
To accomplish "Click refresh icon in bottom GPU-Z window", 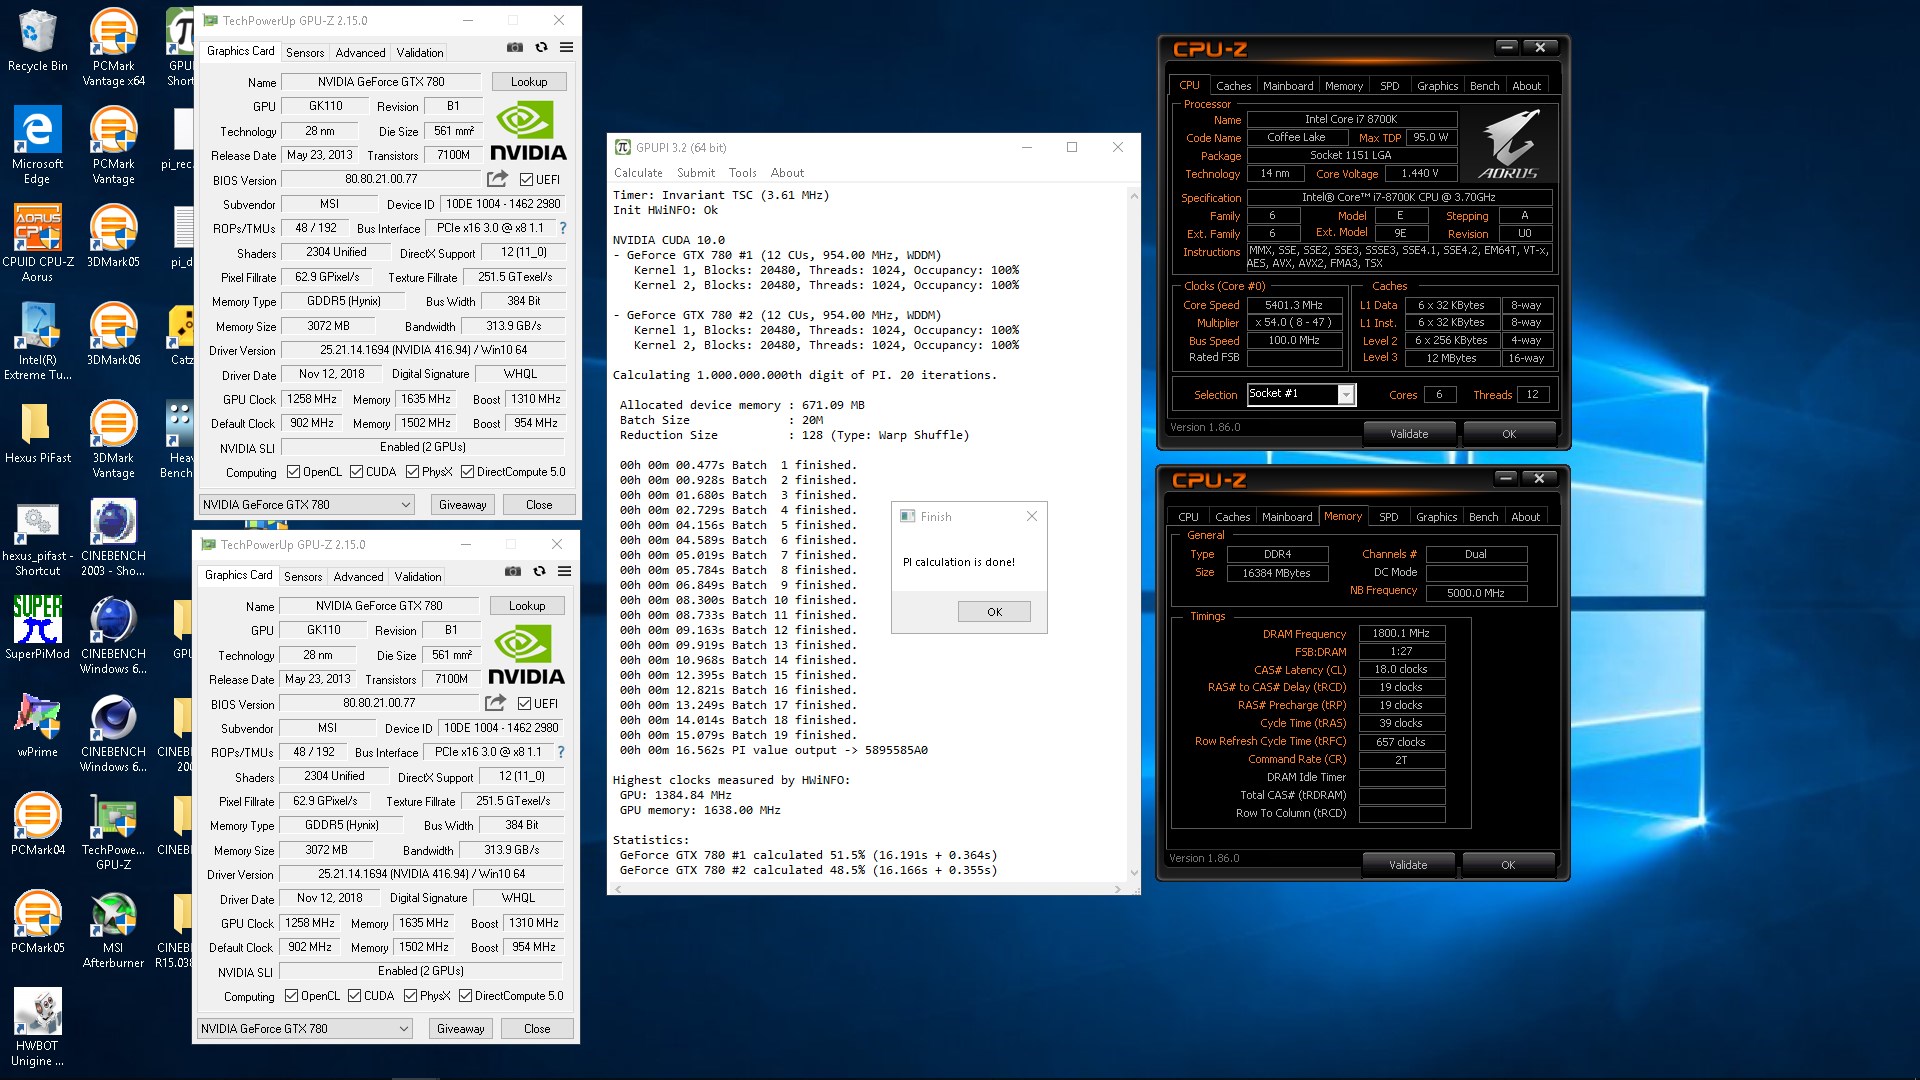I will (539, 571).
